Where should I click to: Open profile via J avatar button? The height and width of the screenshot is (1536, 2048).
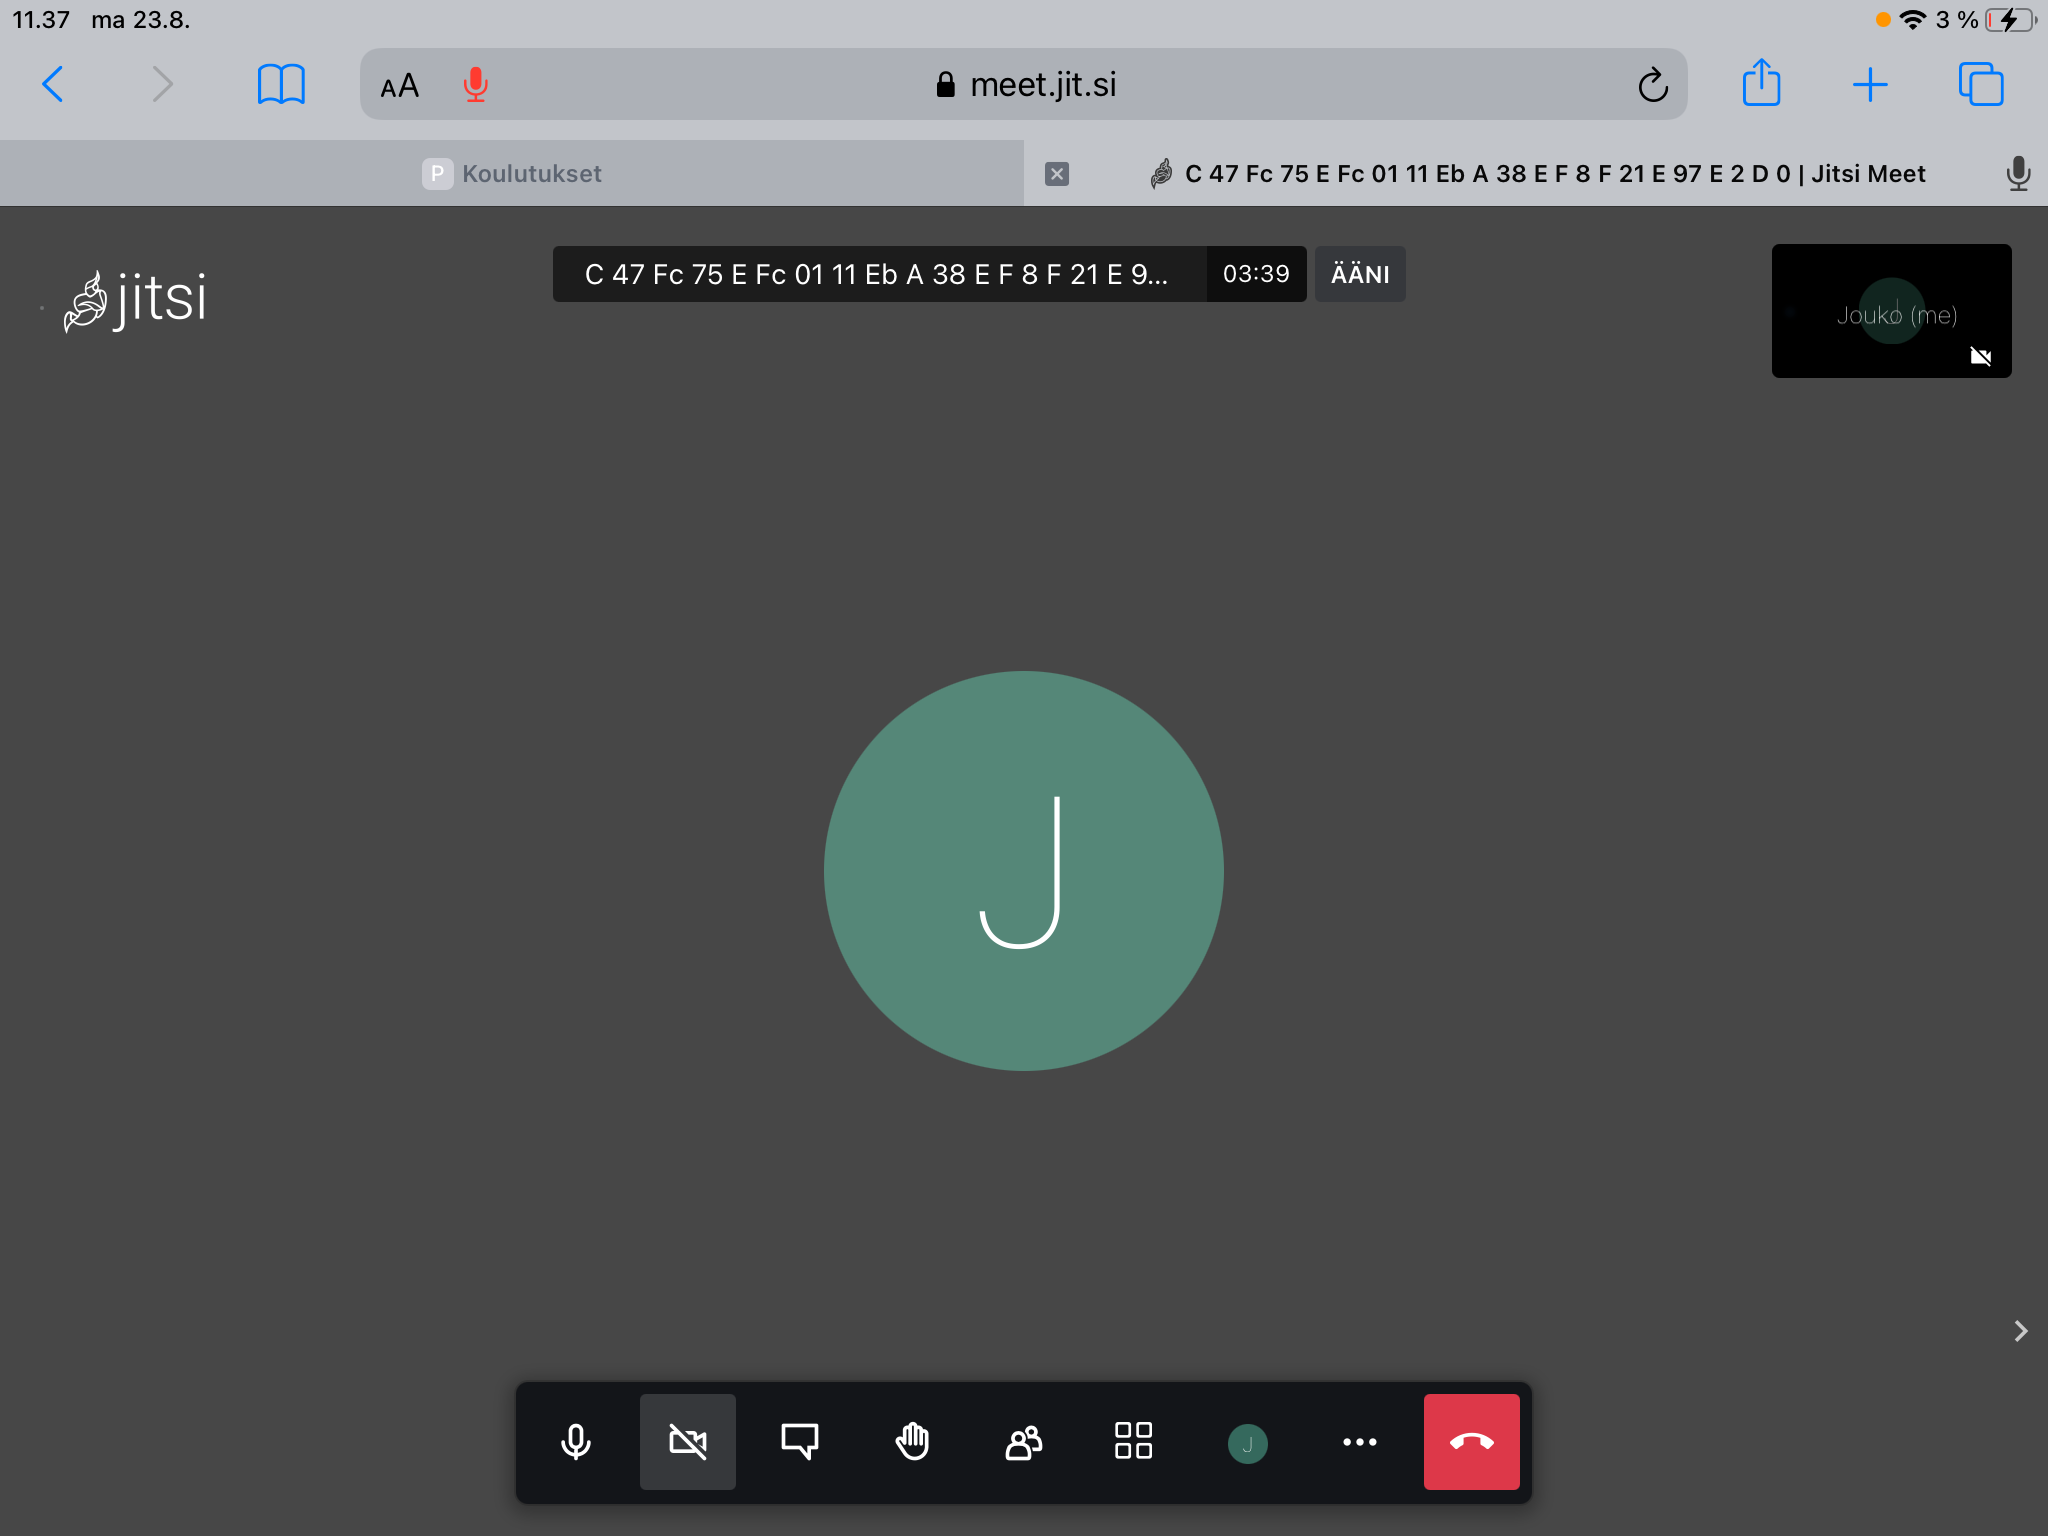pyautogui.click(x=1247, y=1443)
